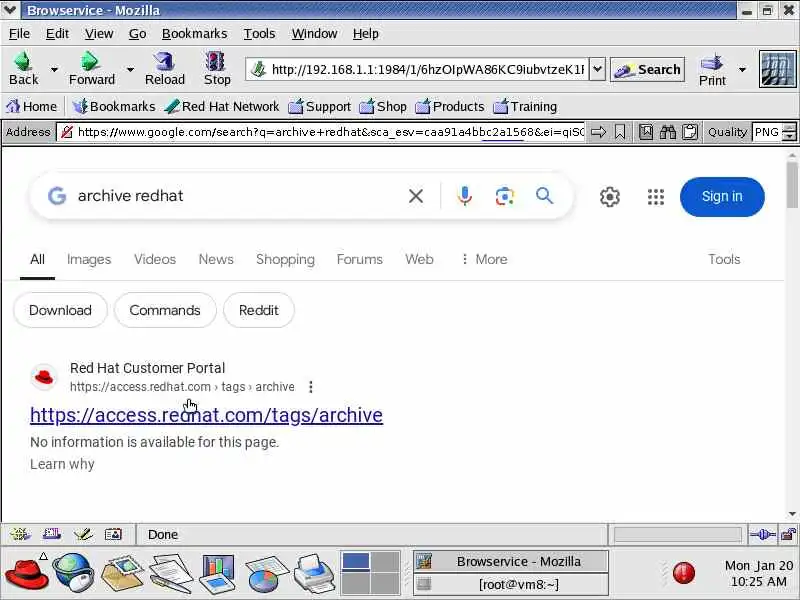Click the microphone voice search icon
The image size is (800, 600).
(x=464, y=196)
